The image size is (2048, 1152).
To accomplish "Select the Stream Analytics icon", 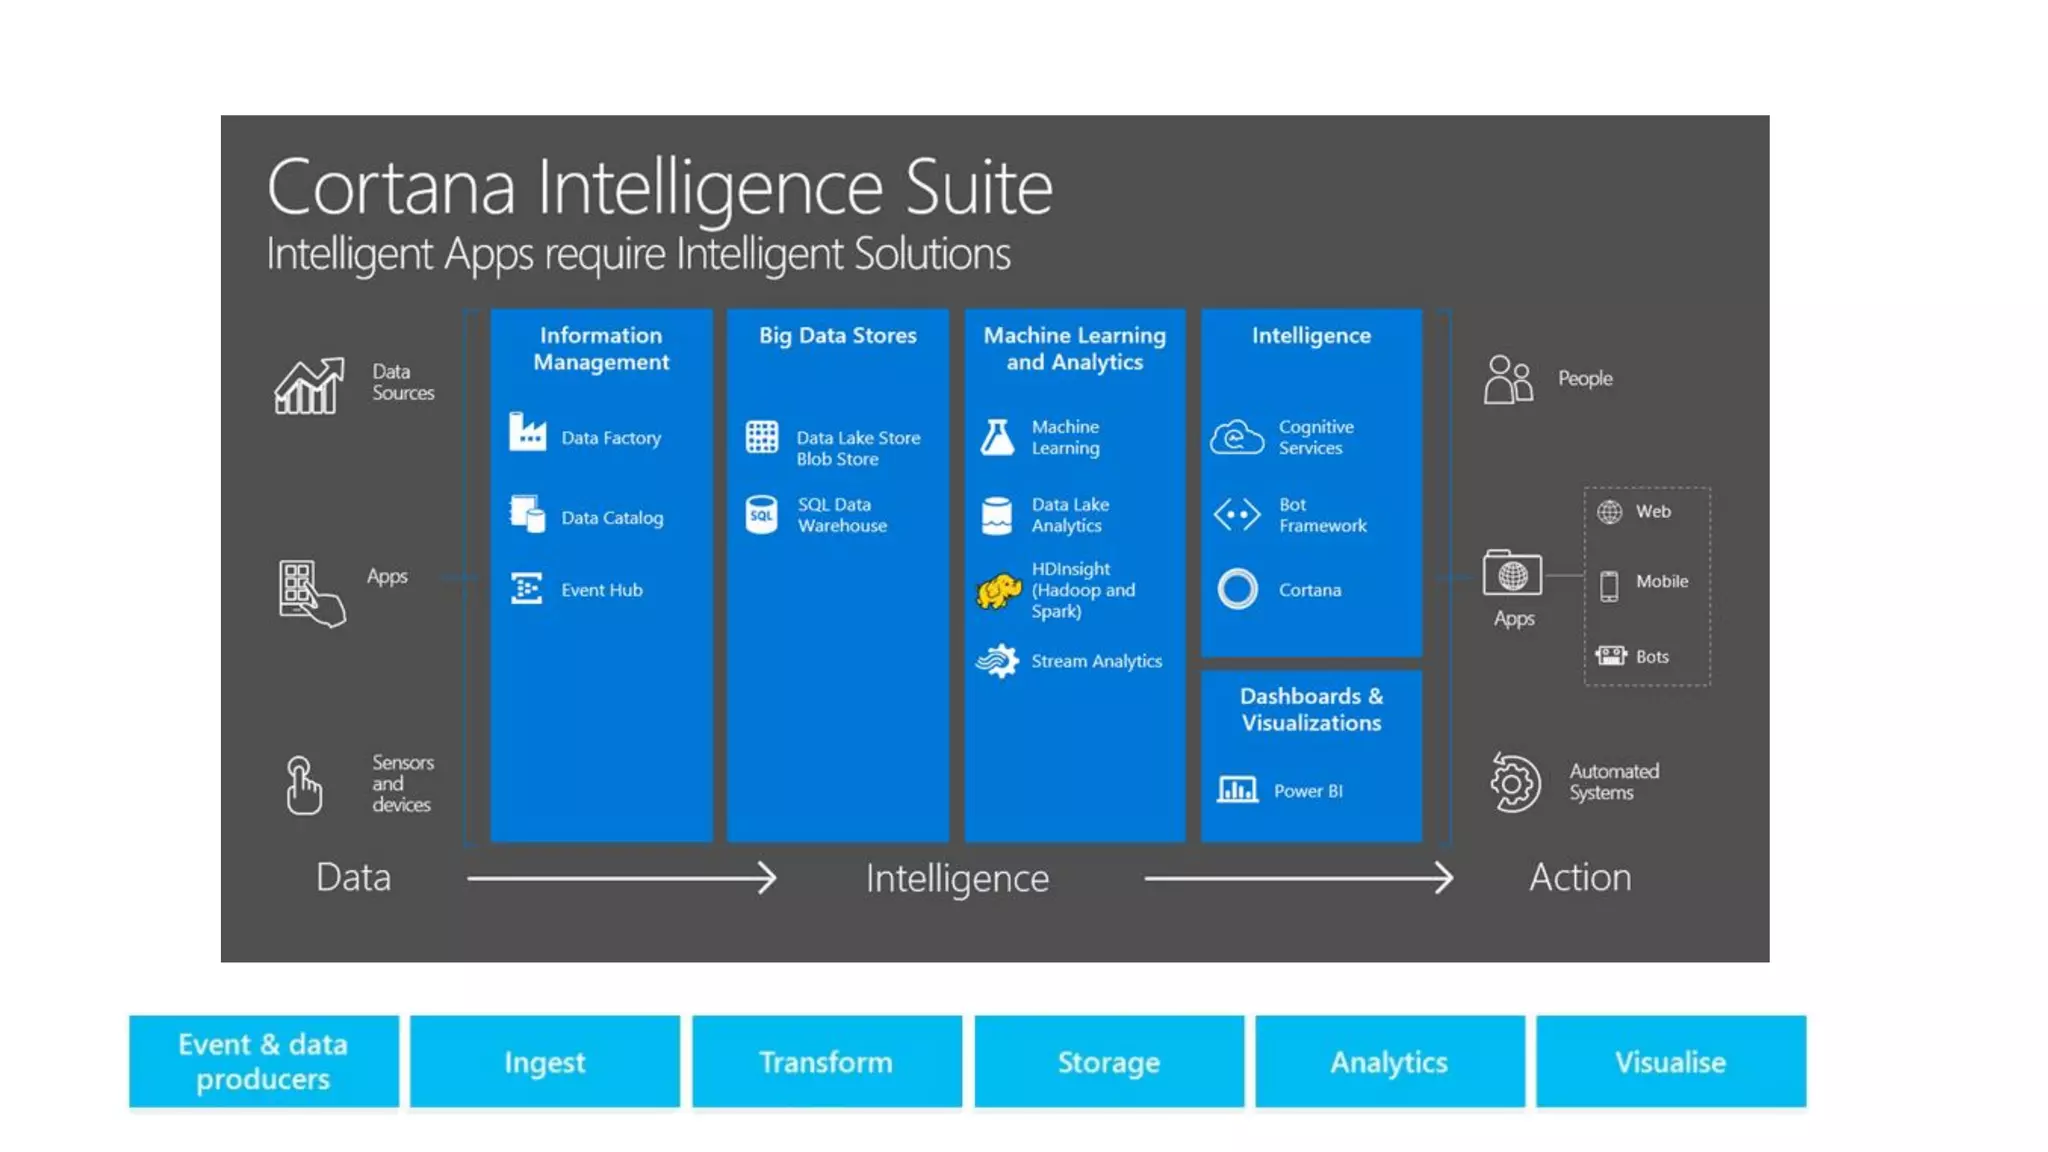I will pos(997,661).
